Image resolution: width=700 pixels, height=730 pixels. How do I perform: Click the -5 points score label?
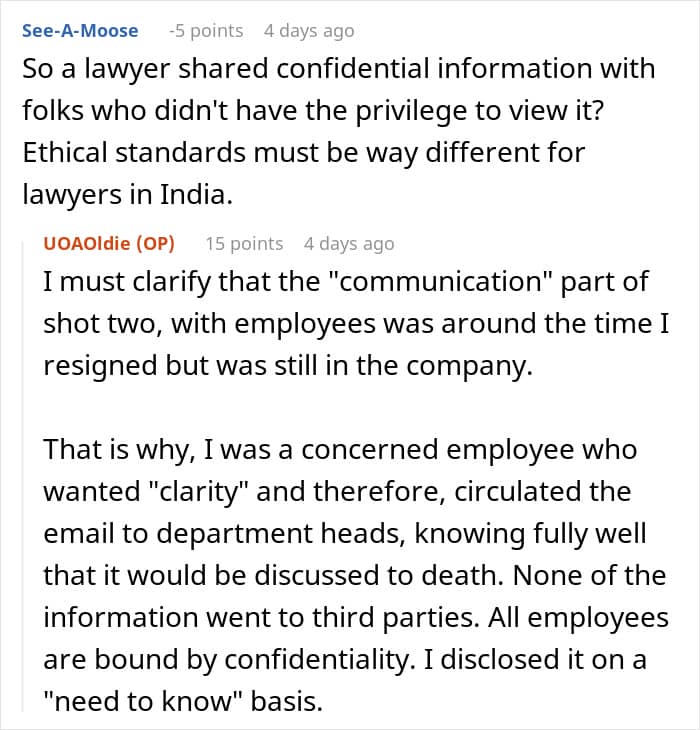pos(206,31)
